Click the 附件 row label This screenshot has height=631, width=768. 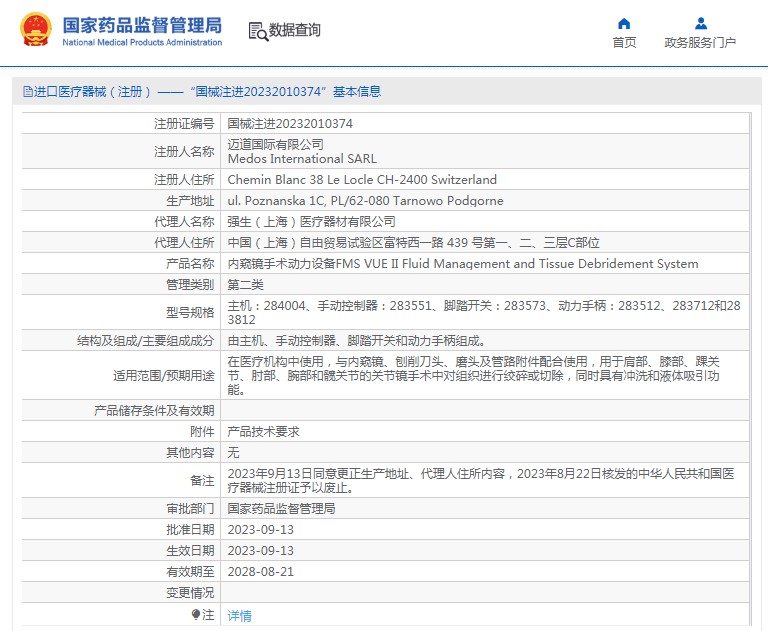(202, 432)
